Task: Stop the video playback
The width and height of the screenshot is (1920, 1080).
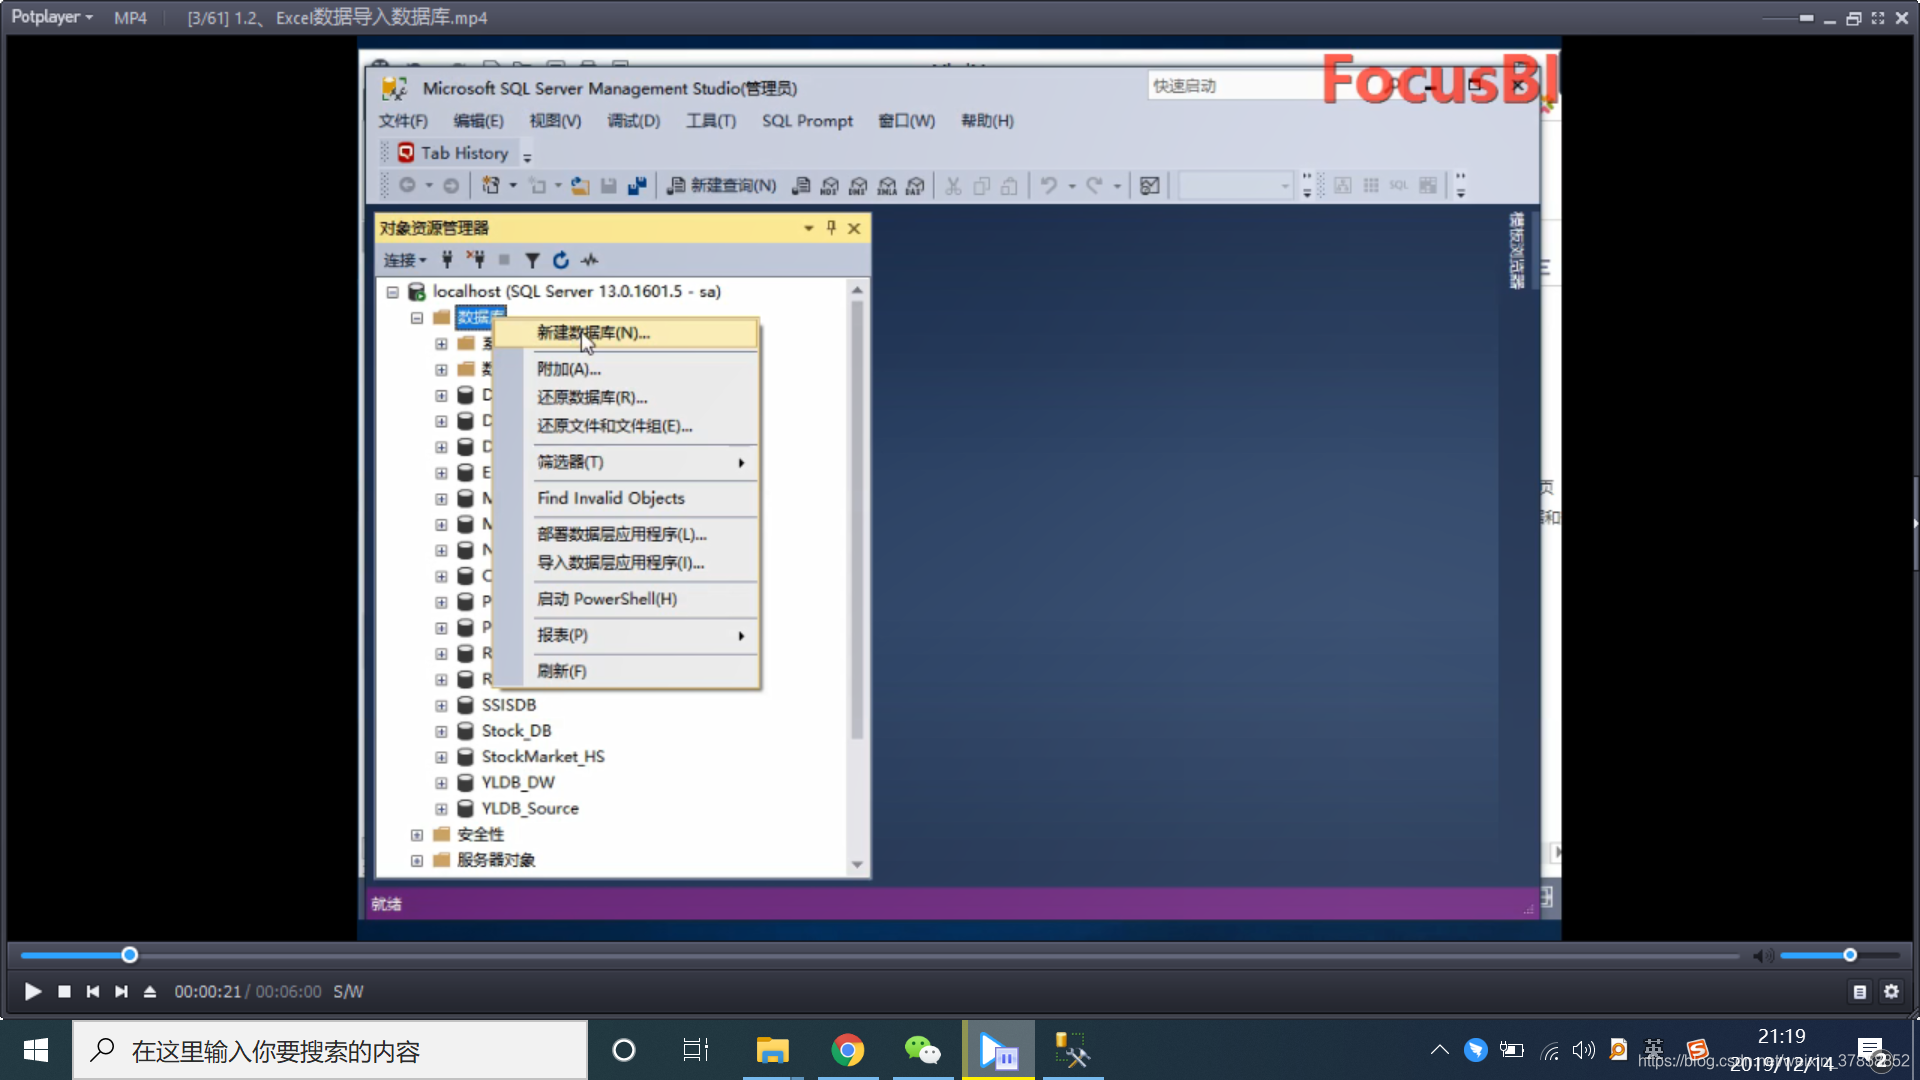Action: pos(64,991)
